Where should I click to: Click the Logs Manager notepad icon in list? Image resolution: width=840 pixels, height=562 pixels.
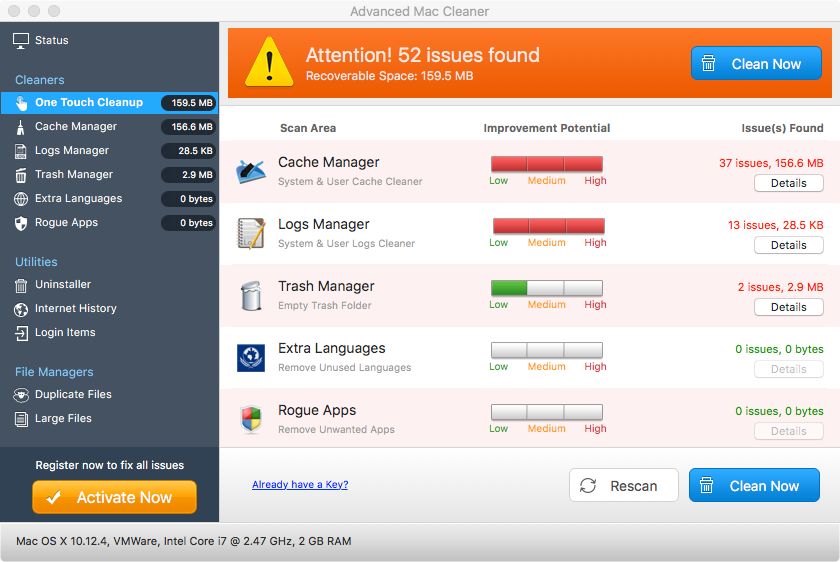(x=251, y=234)
